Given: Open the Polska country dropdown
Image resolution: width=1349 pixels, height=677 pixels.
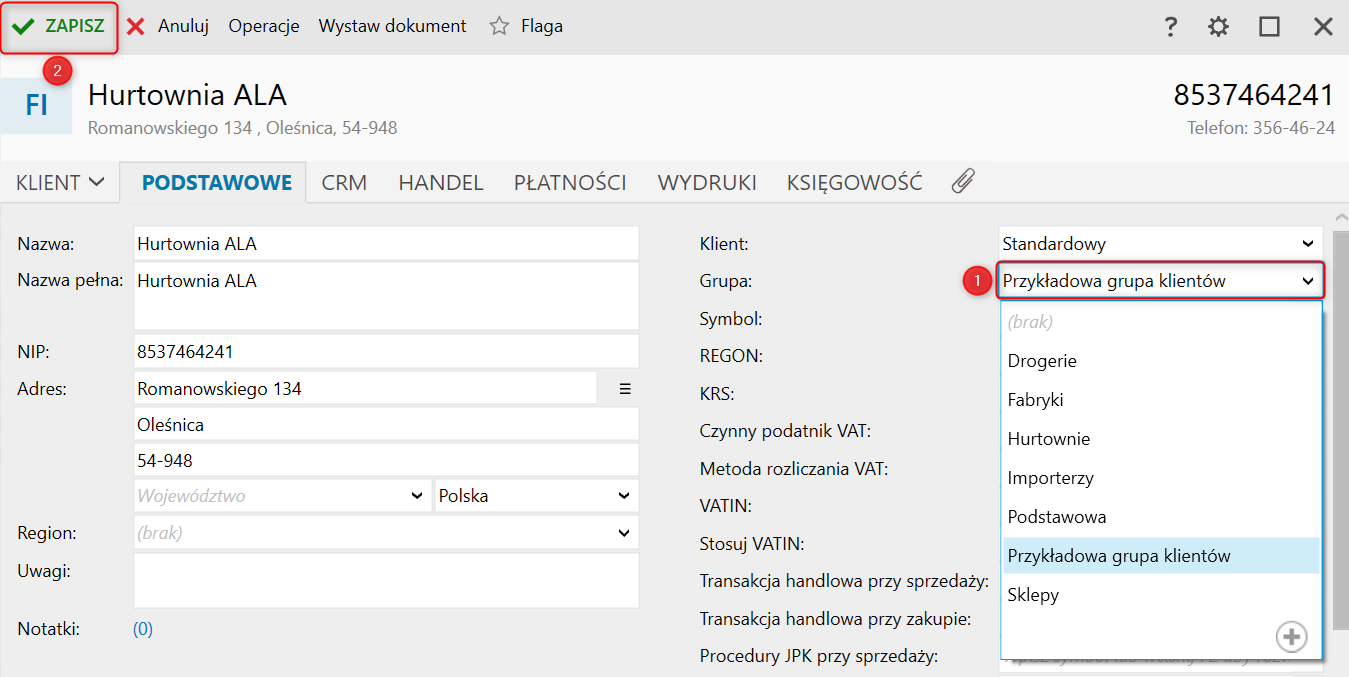Looking at the screenshot, I should click(536, 496).
